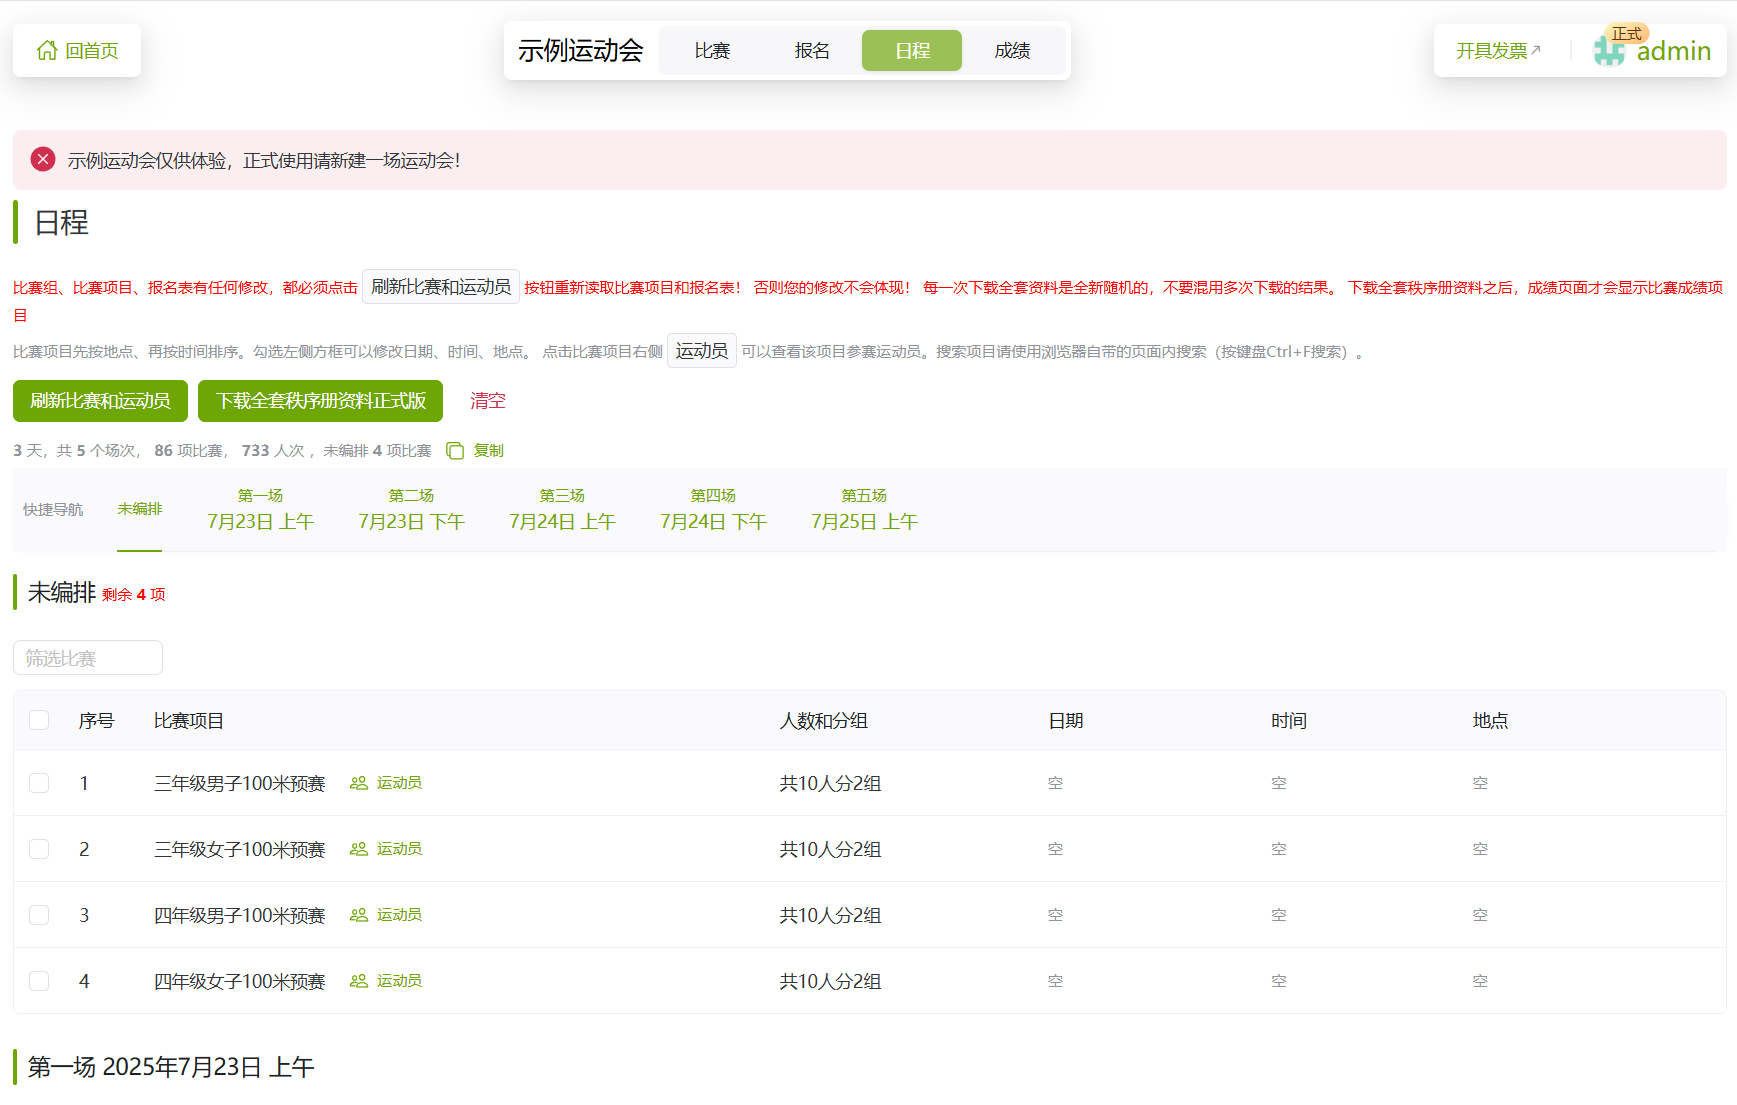Check the box for row 3 四年级男子100米预赛

pos(39,915)
